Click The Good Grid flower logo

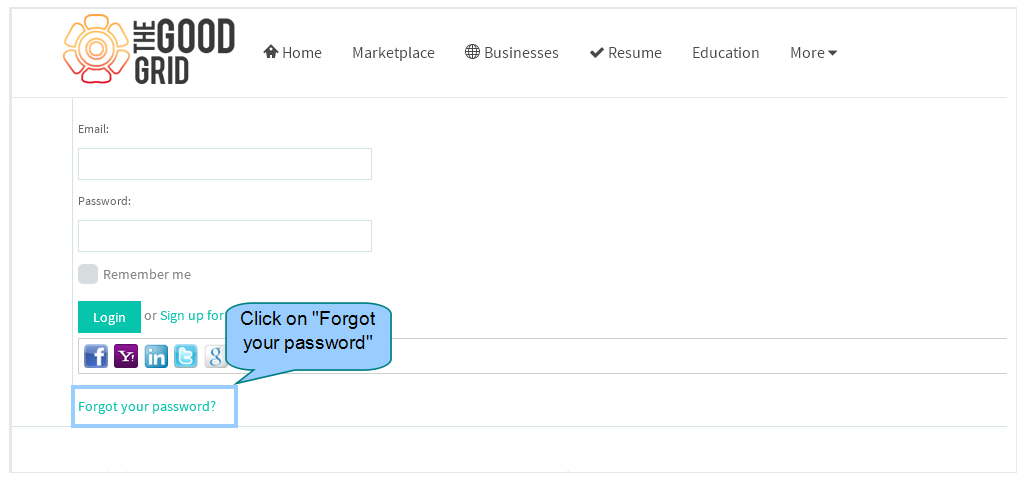(x=96, y=49)
